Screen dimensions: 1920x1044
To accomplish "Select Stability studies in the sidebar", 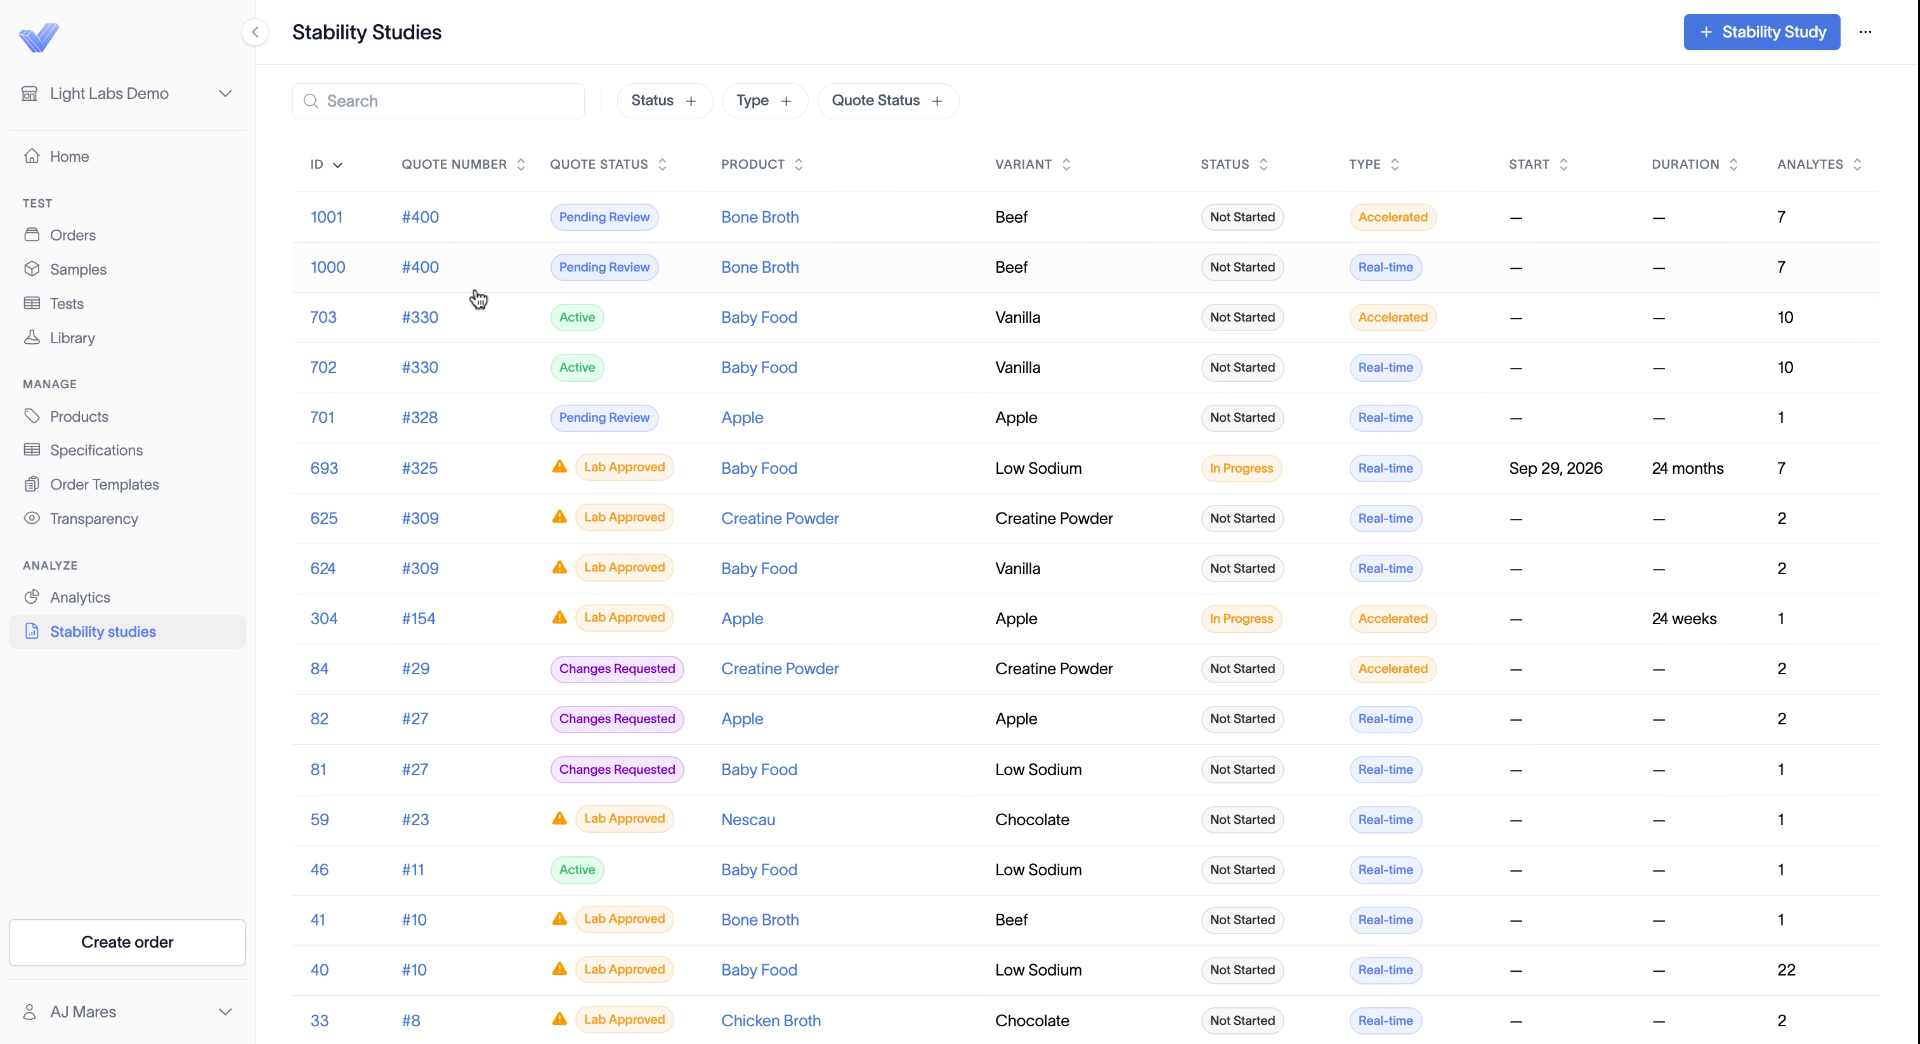I will (x=127, y=631).
